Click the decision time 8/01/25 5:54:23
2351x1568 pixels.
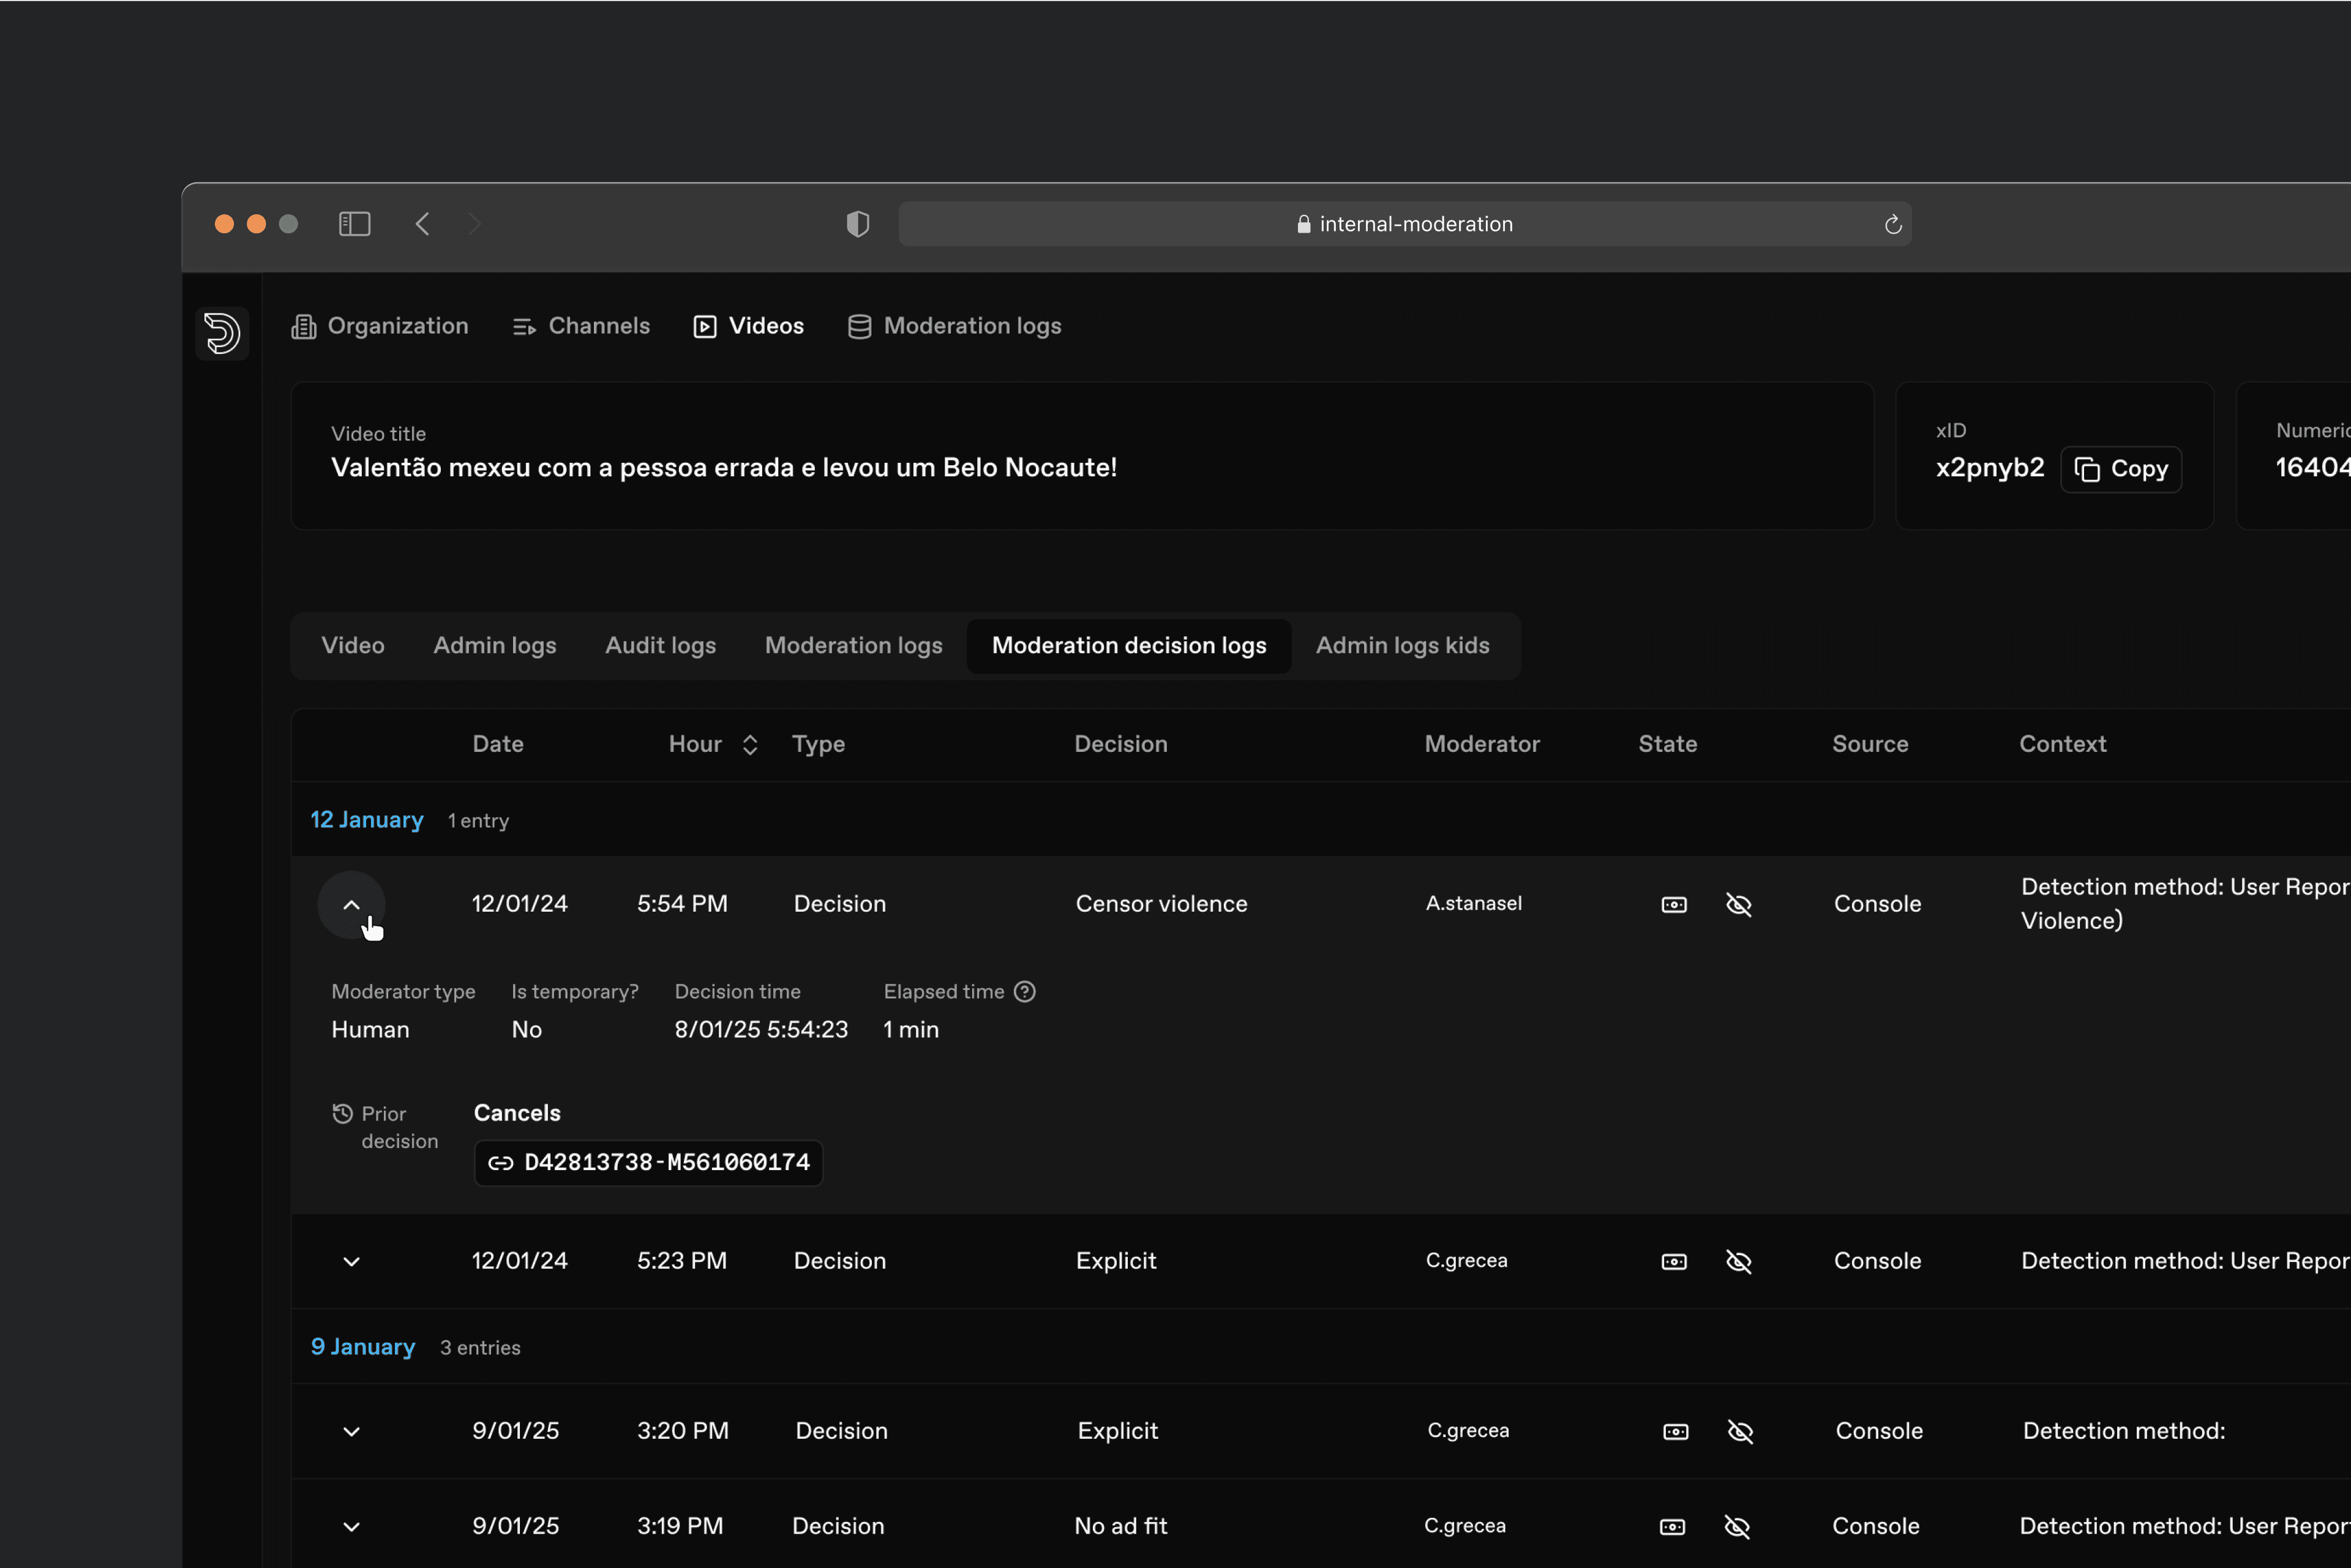(761, 1030)
